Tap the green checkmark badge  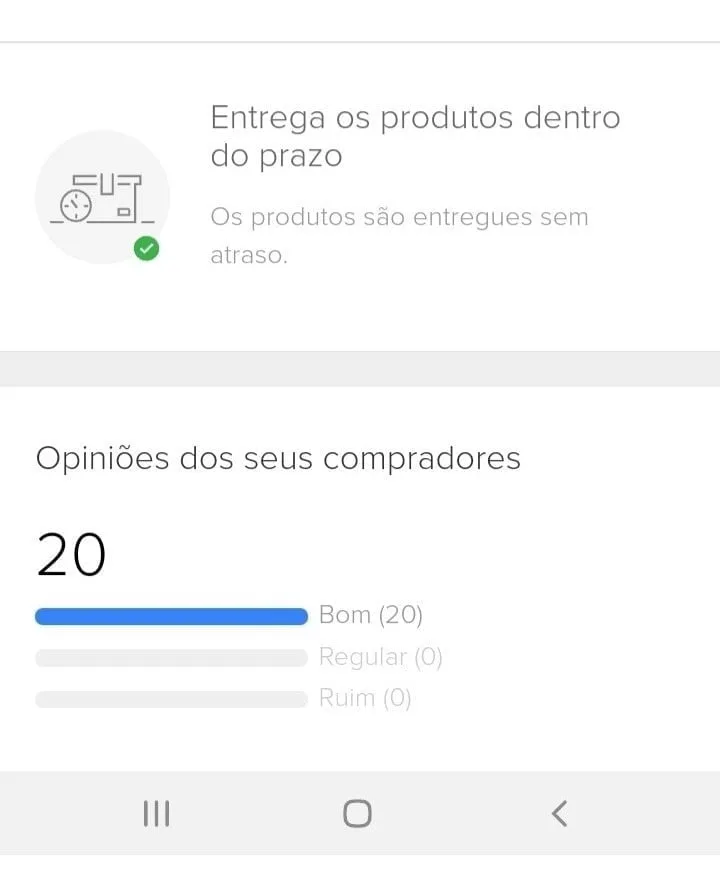146,249
